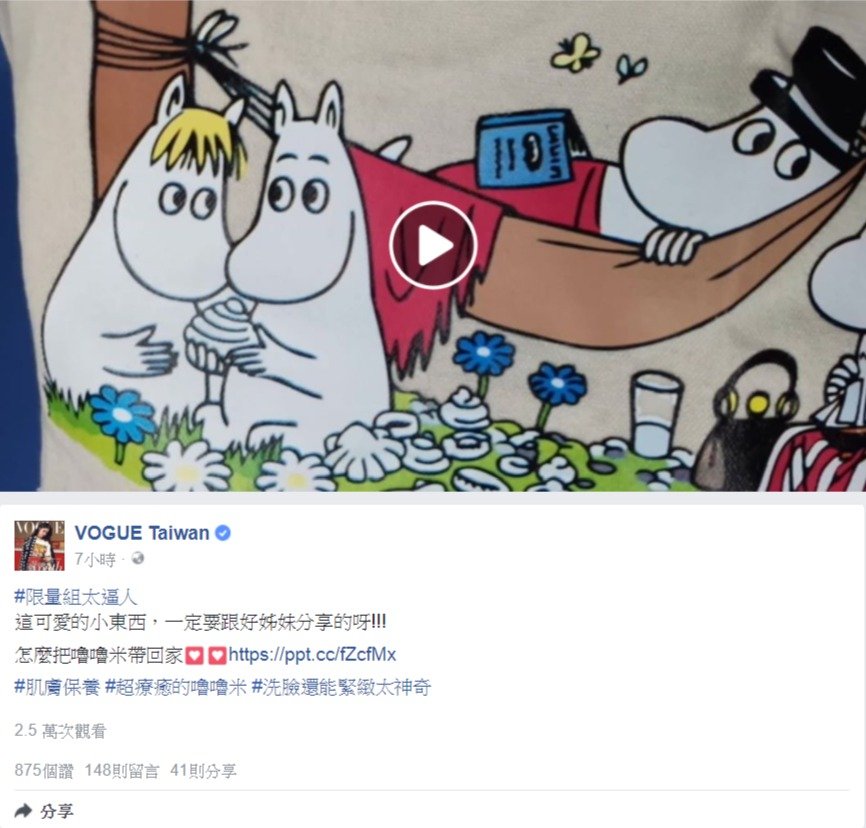
Task: Click the blue verified badge icon
Action: coord(223,533)
